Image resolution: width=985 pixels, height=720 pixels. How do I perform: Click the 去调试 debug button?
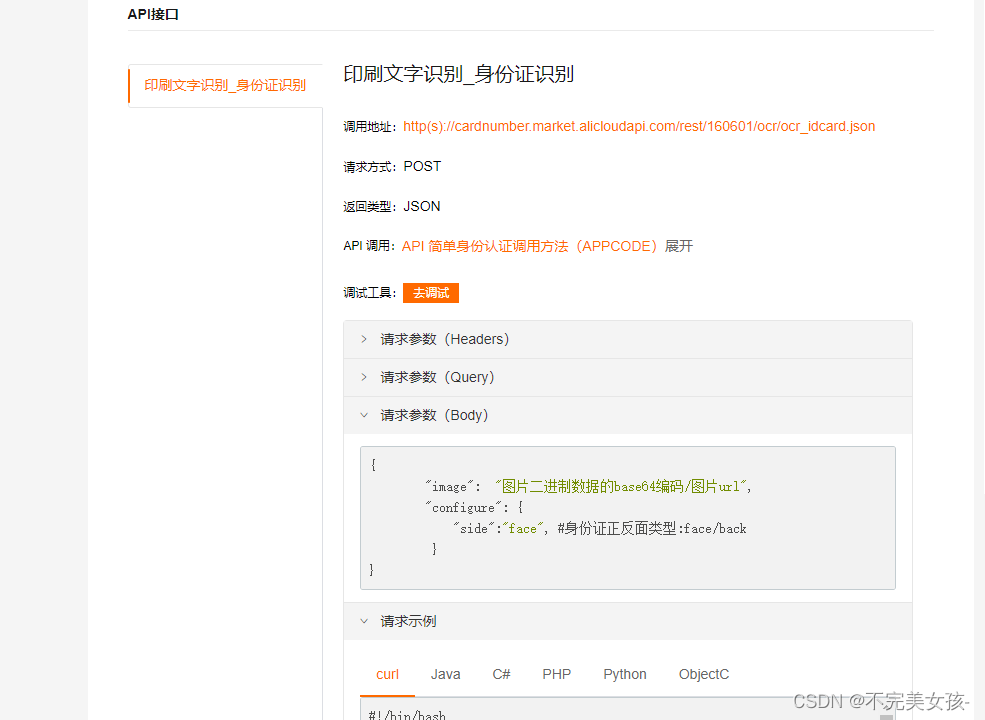[x=431, y=293]
